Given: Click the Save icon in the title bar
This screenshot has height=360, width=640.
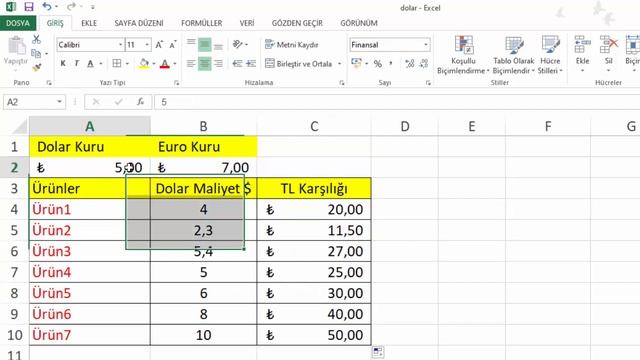Looking at the screenshot, I should pyautogui.click(x=29, y=7).
